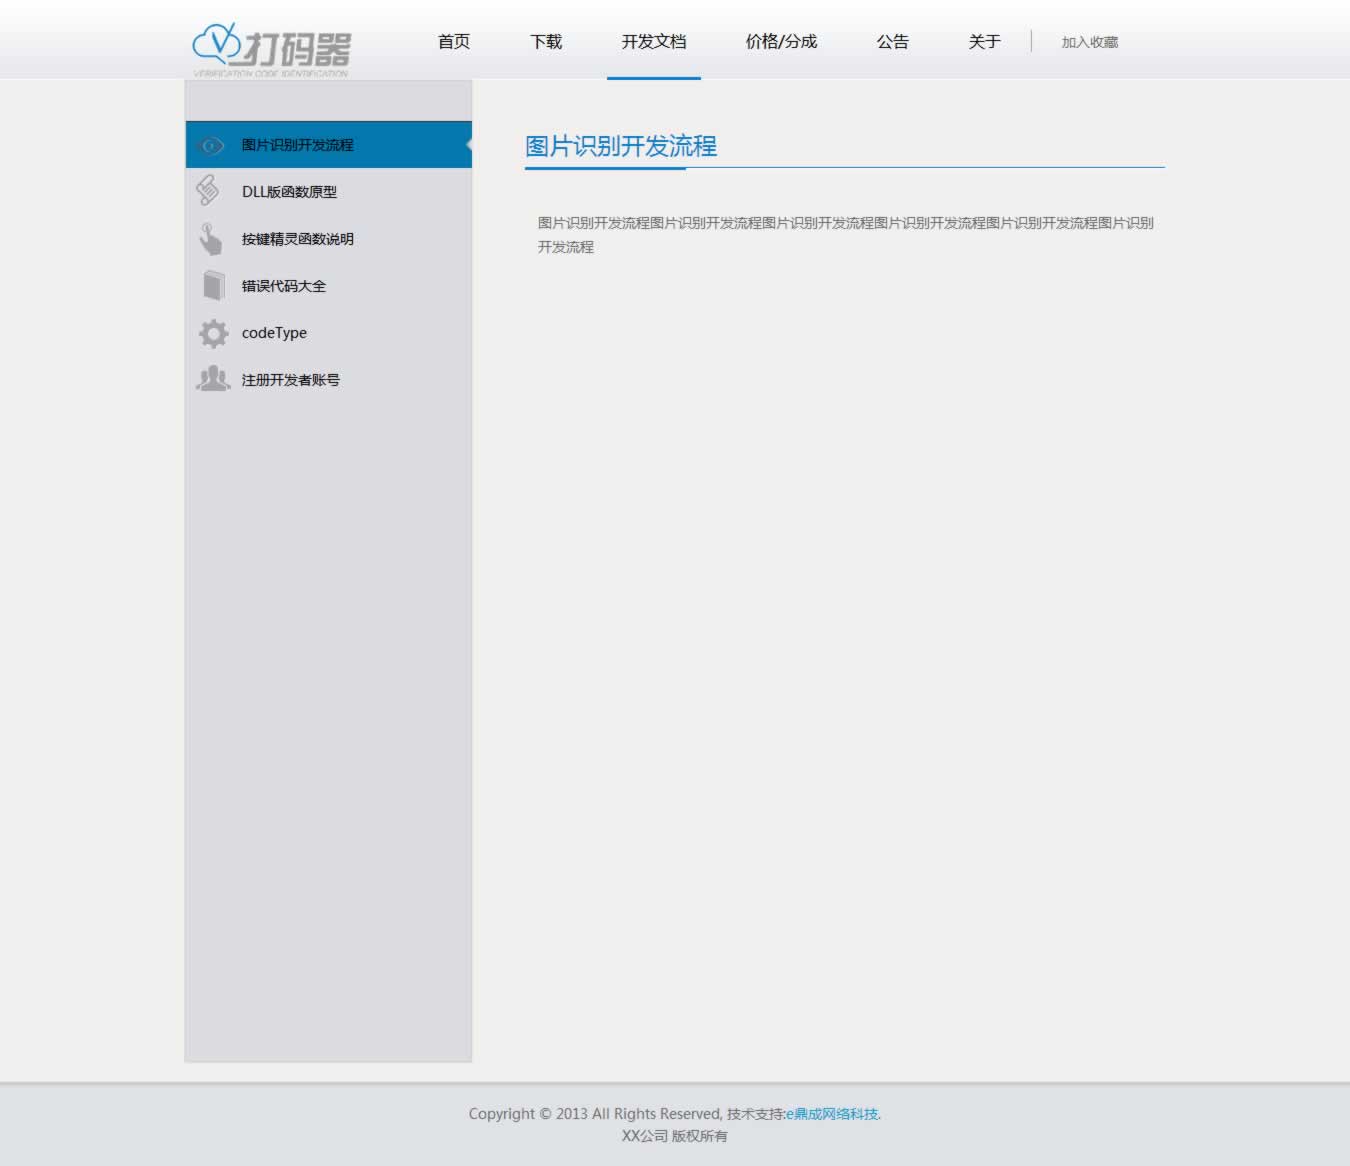
Task: Open the codeType sidebar text label
Action: point(274,333)
